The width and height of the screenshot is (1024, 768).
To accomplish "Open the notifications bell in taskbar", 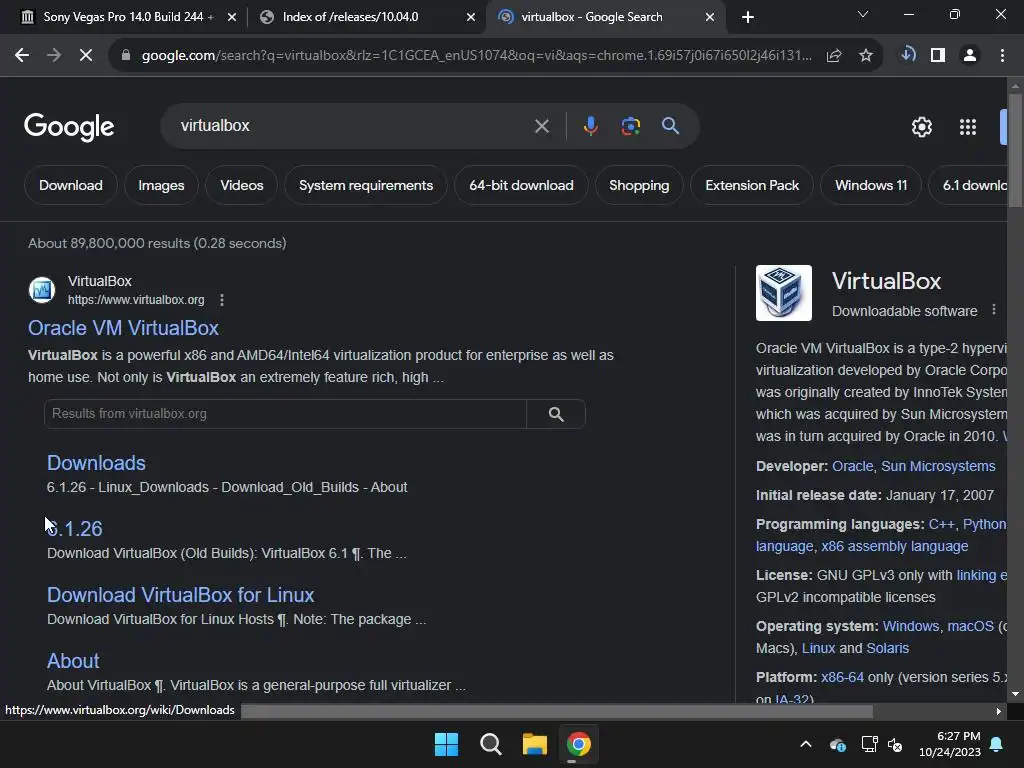I will pos(997,744).
